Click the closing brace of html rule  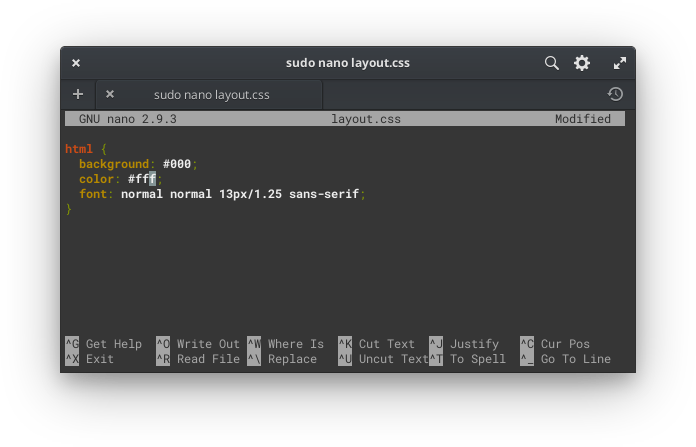coord(69,209)
